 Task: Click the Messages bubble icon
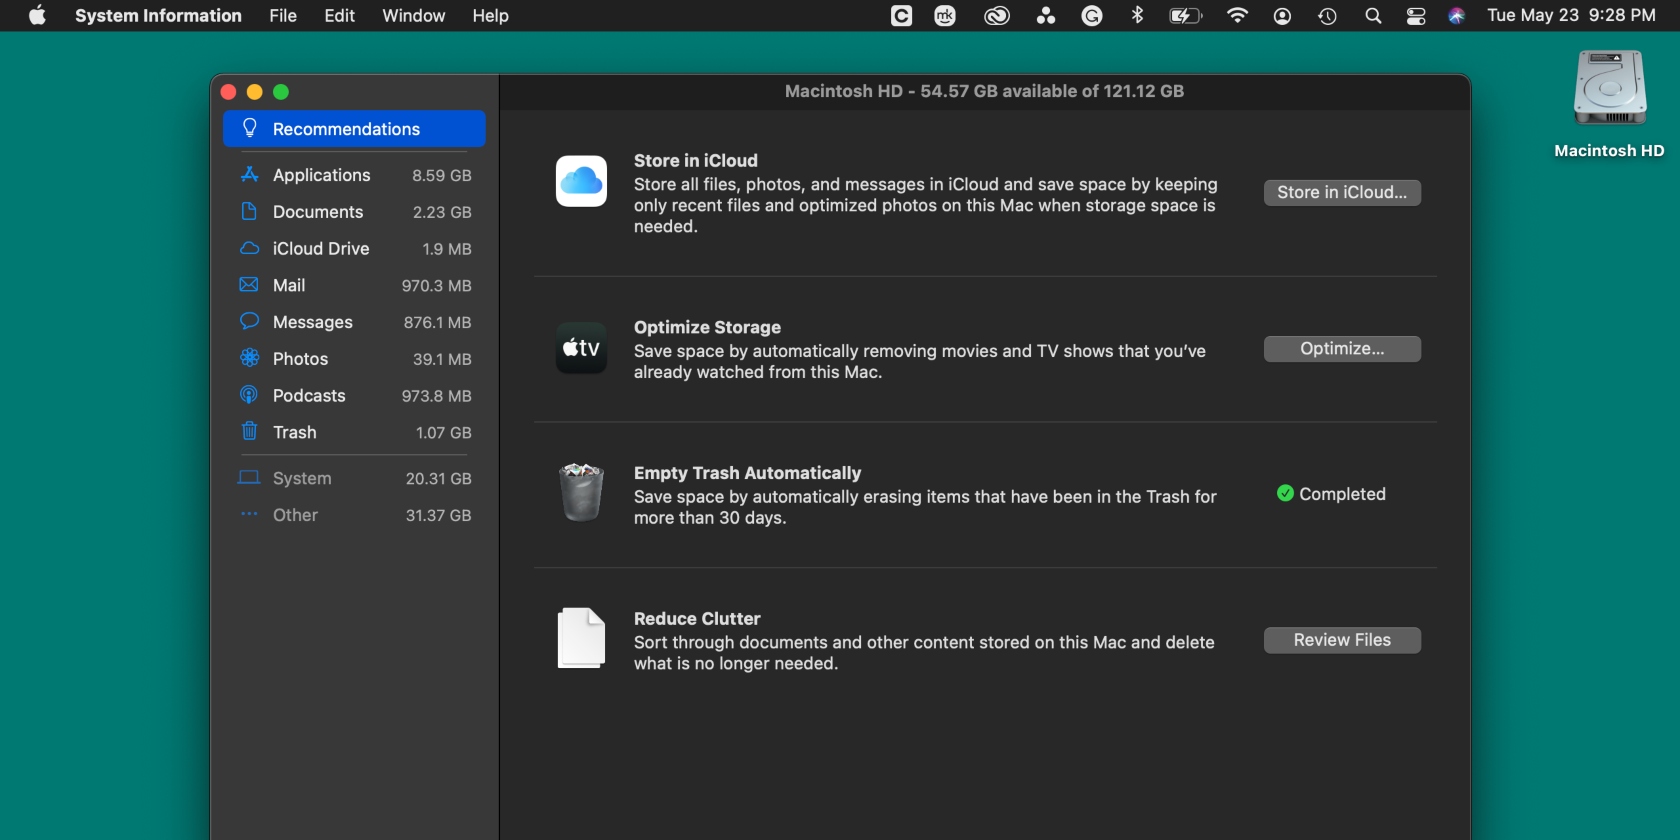pos(250,321)
